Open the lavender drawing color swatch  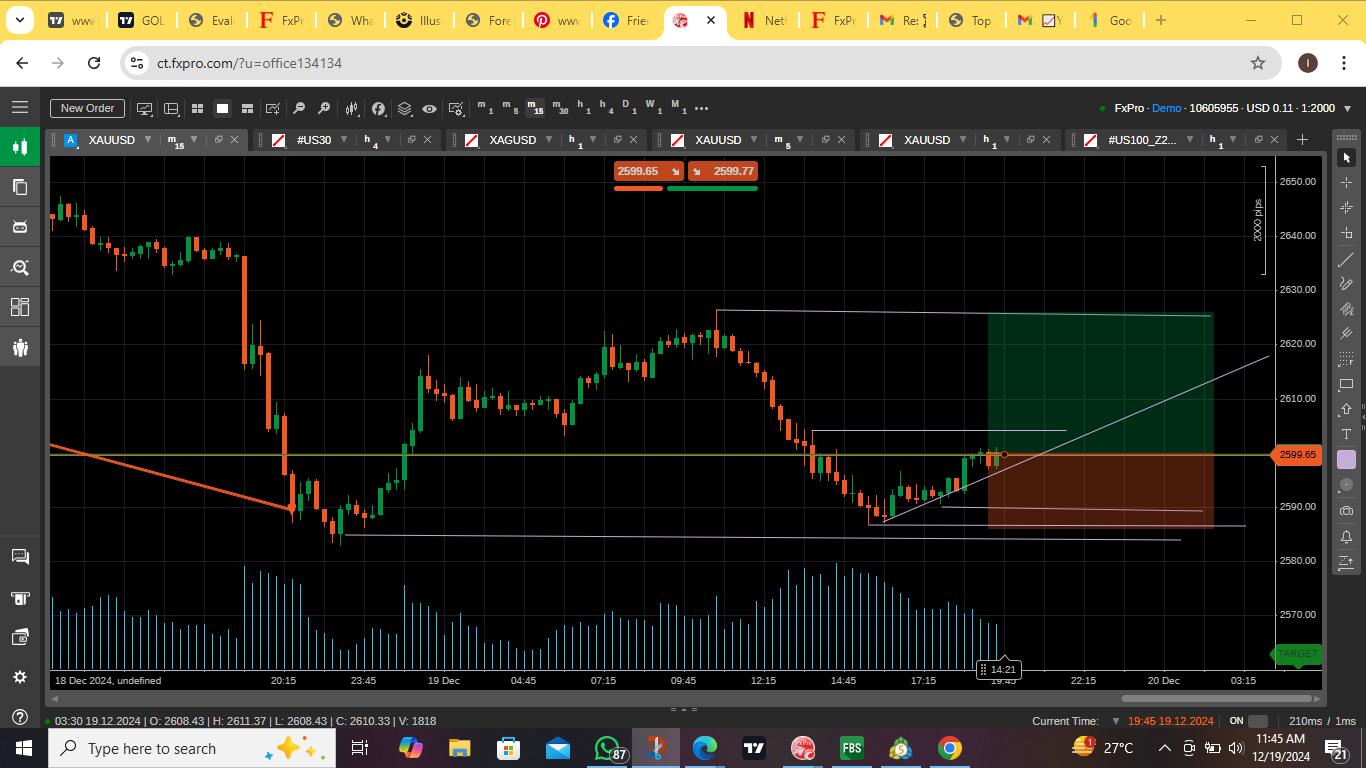(x=1346, y=459)
